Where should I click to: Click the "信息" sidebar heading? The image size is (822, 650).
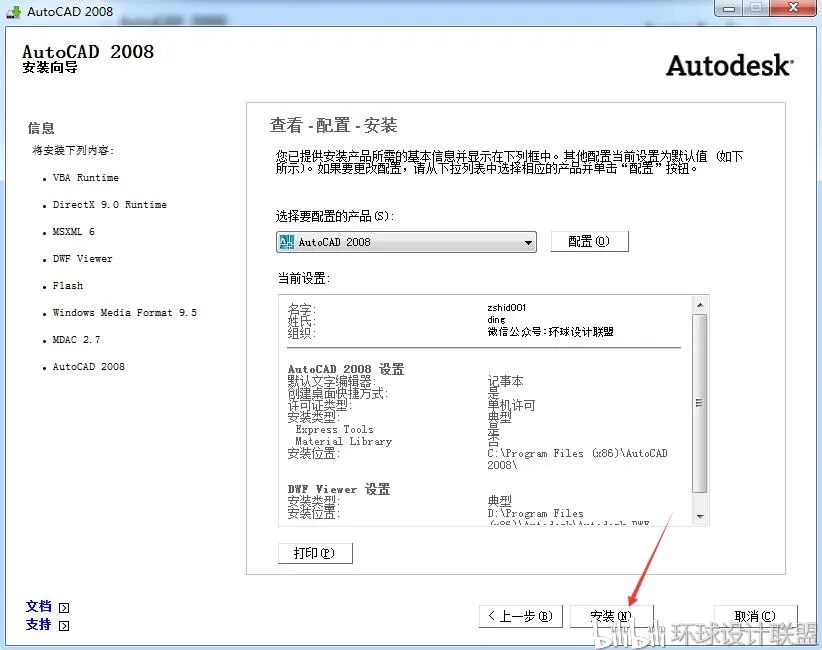point(41,128)
